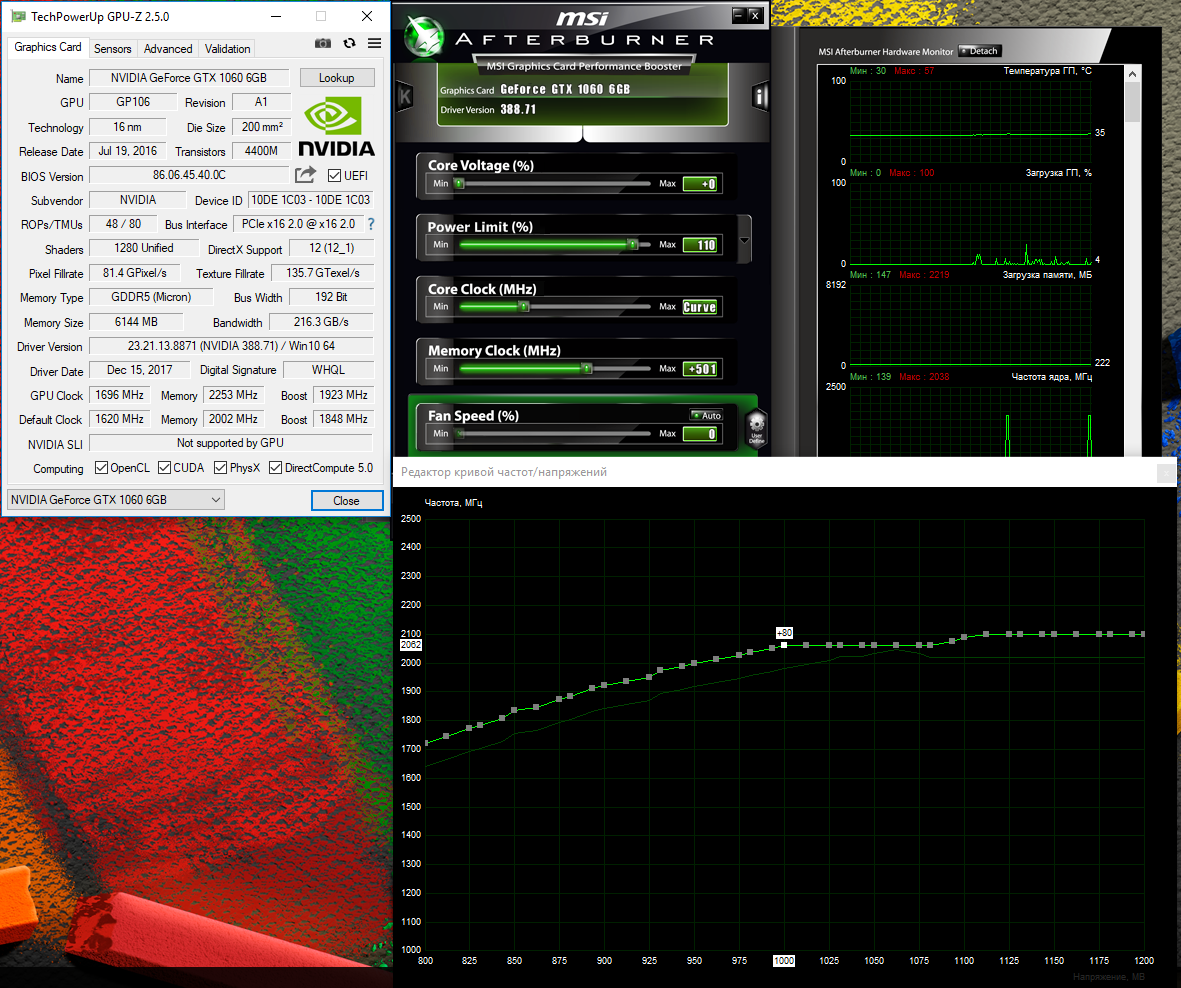
Task: Click the Bus Interface question mark
Action: pos(371,224)
